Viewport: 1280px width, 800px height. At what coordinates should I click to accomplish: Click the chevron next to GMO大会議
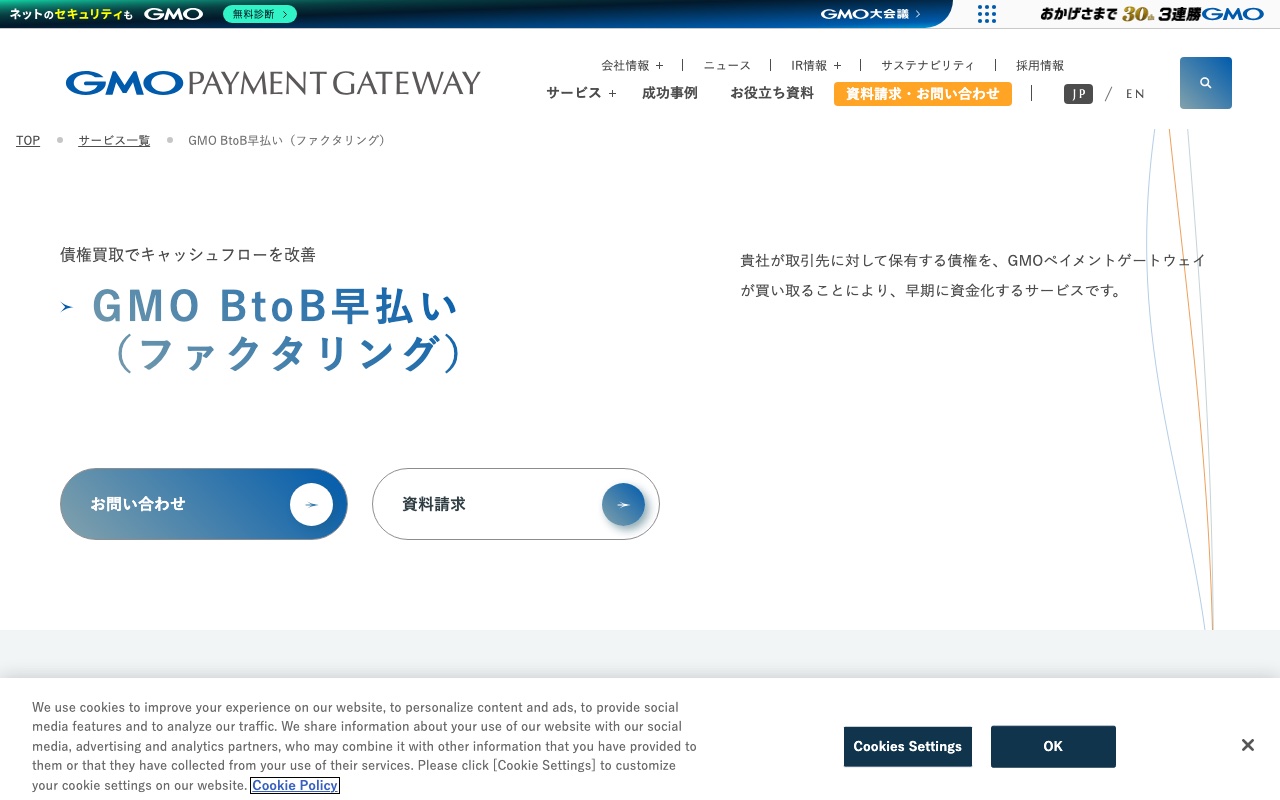pos(917,13)
